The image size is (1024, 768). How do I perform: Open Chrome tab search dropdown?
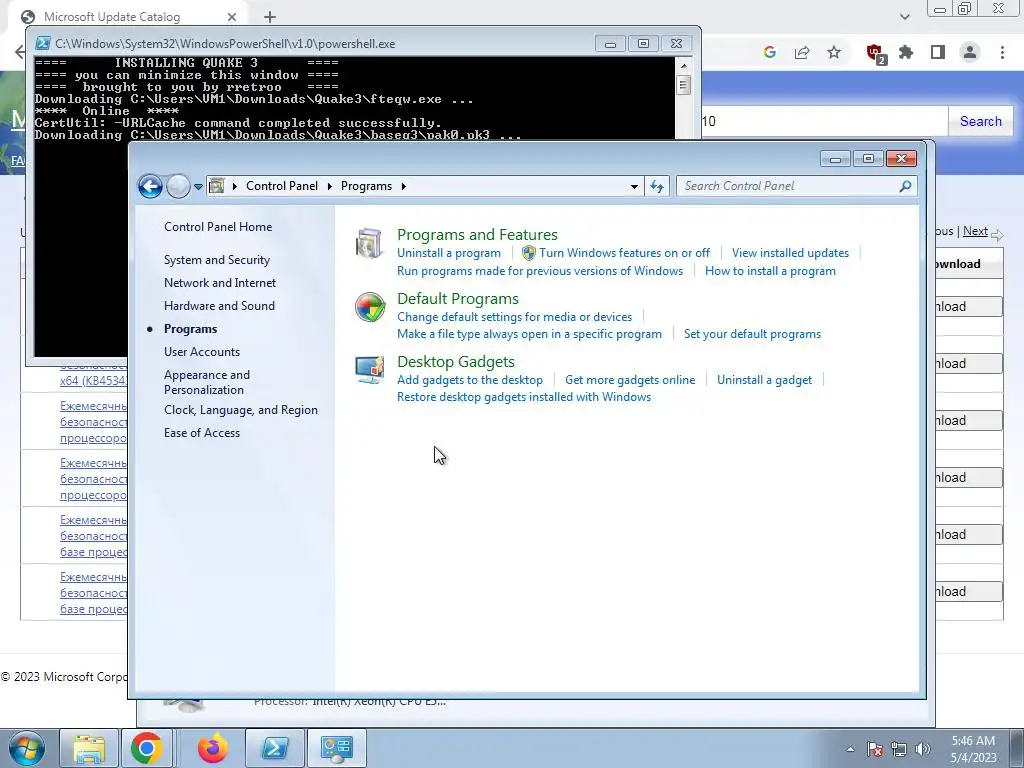click(904, 17)
